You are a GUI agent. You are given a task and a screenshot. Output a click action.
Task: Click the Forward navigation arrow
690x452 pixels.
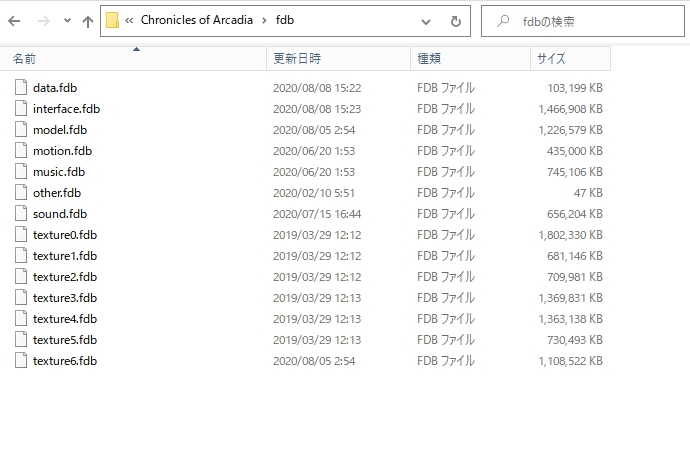click(x=45, y=21)
